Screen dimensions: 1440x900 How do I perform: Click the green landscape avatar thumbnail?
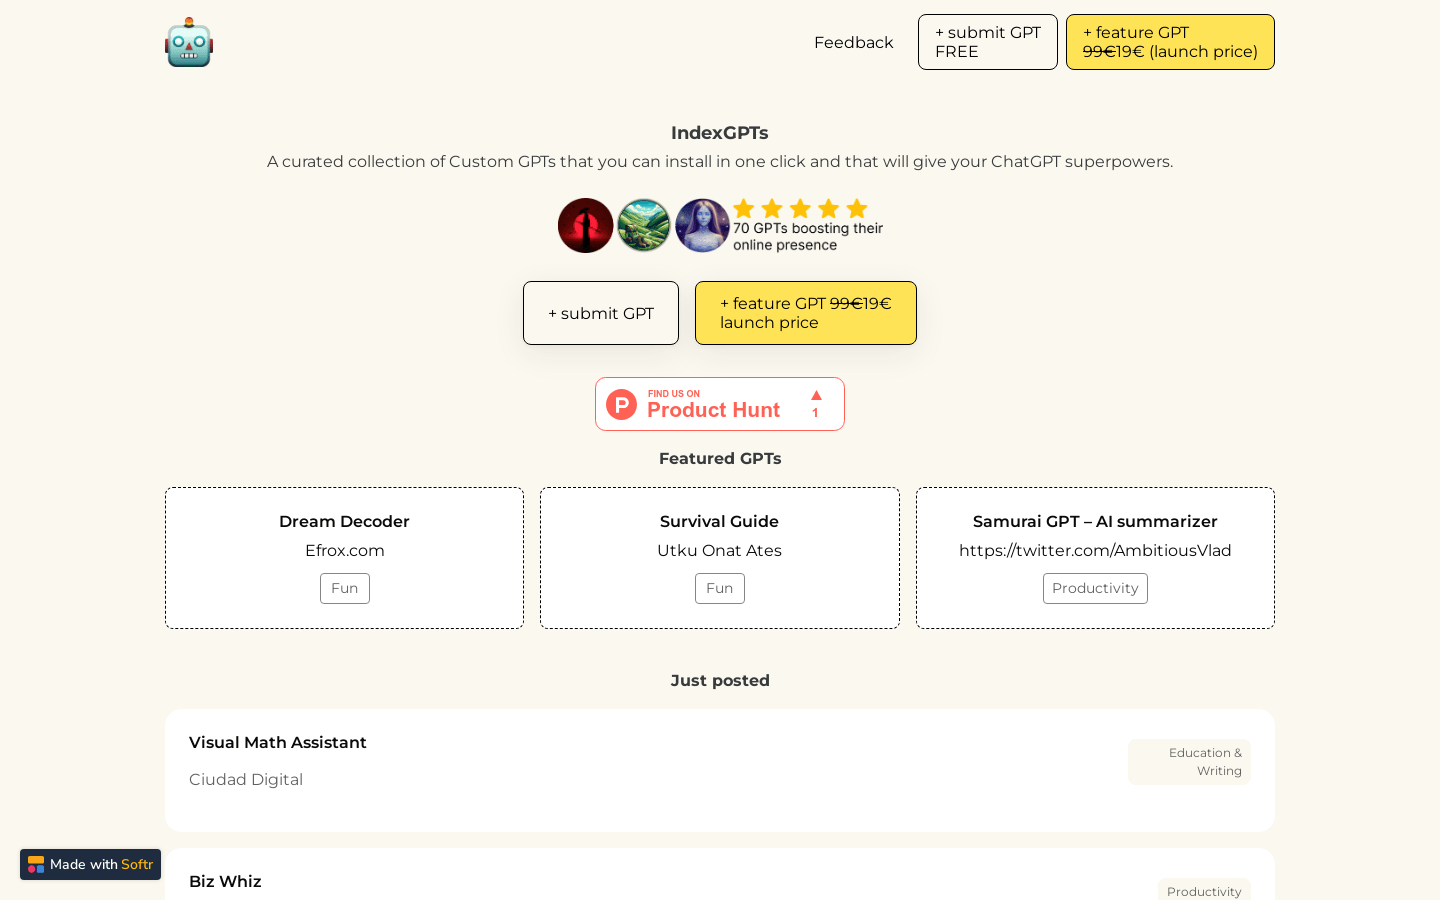(x=644, y=226)
